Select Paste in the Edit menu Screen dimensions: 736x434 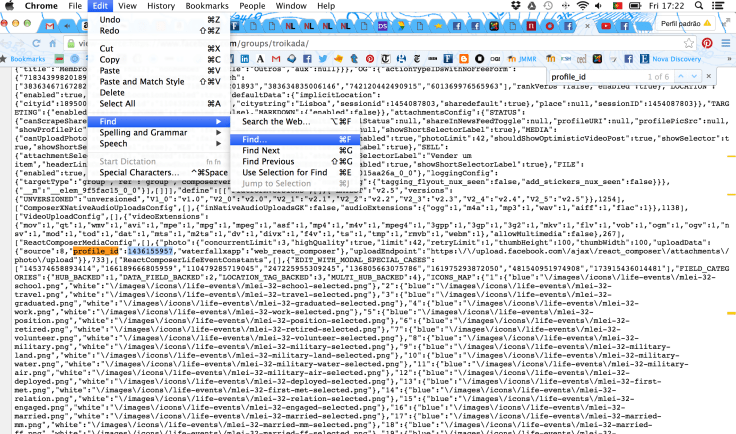click(x=159, y=70)
